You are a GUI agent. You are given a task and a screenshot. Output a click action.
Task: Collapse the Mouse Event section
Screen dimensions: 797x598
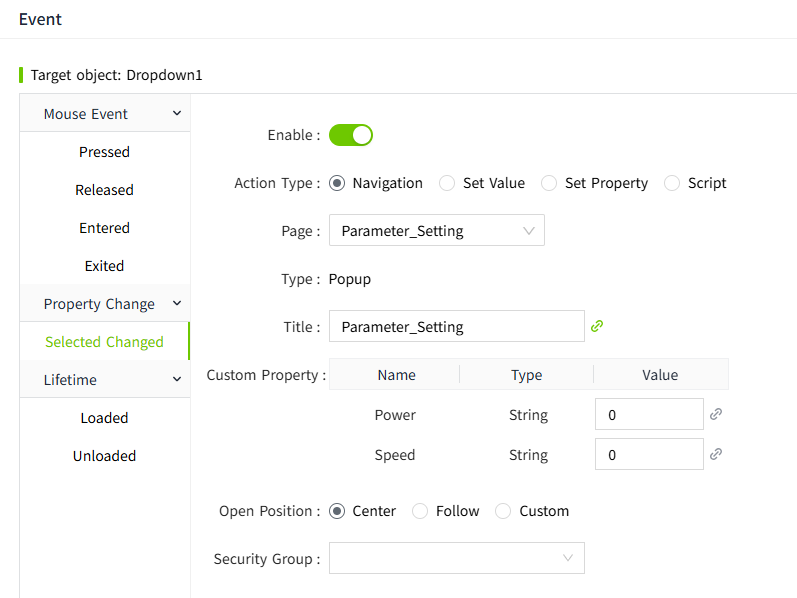(x=177, y=114)
